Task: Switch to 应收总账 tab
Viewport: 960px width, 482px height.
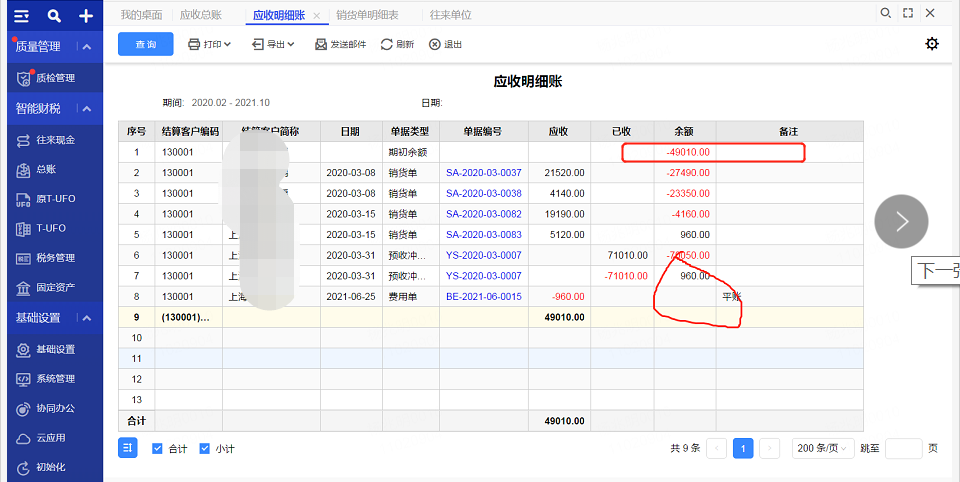Action: click(x=200, y=15)
